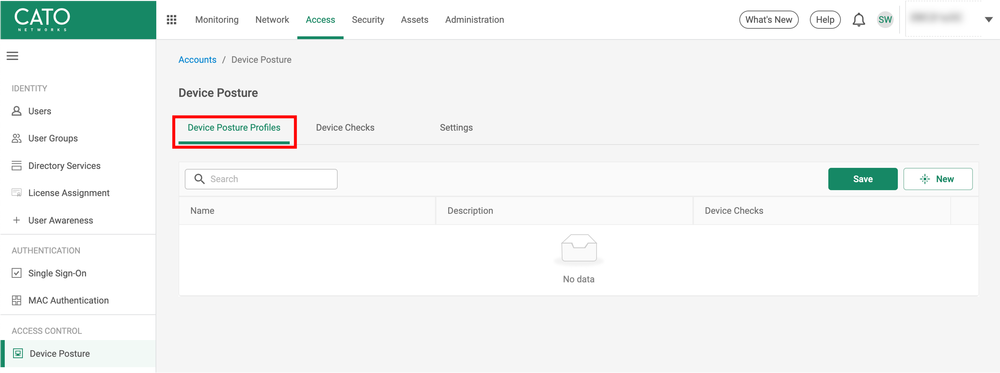Click the License Assignment icon

17,193
